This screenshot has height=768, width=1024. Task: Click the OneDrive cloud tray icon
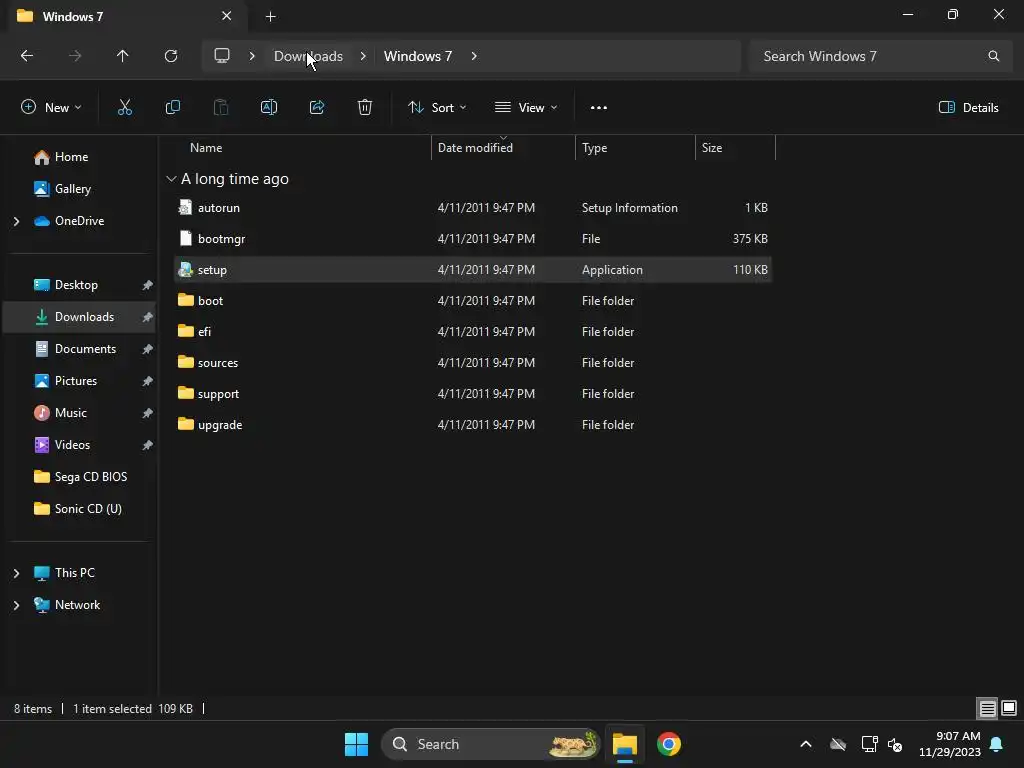(838, 744)
